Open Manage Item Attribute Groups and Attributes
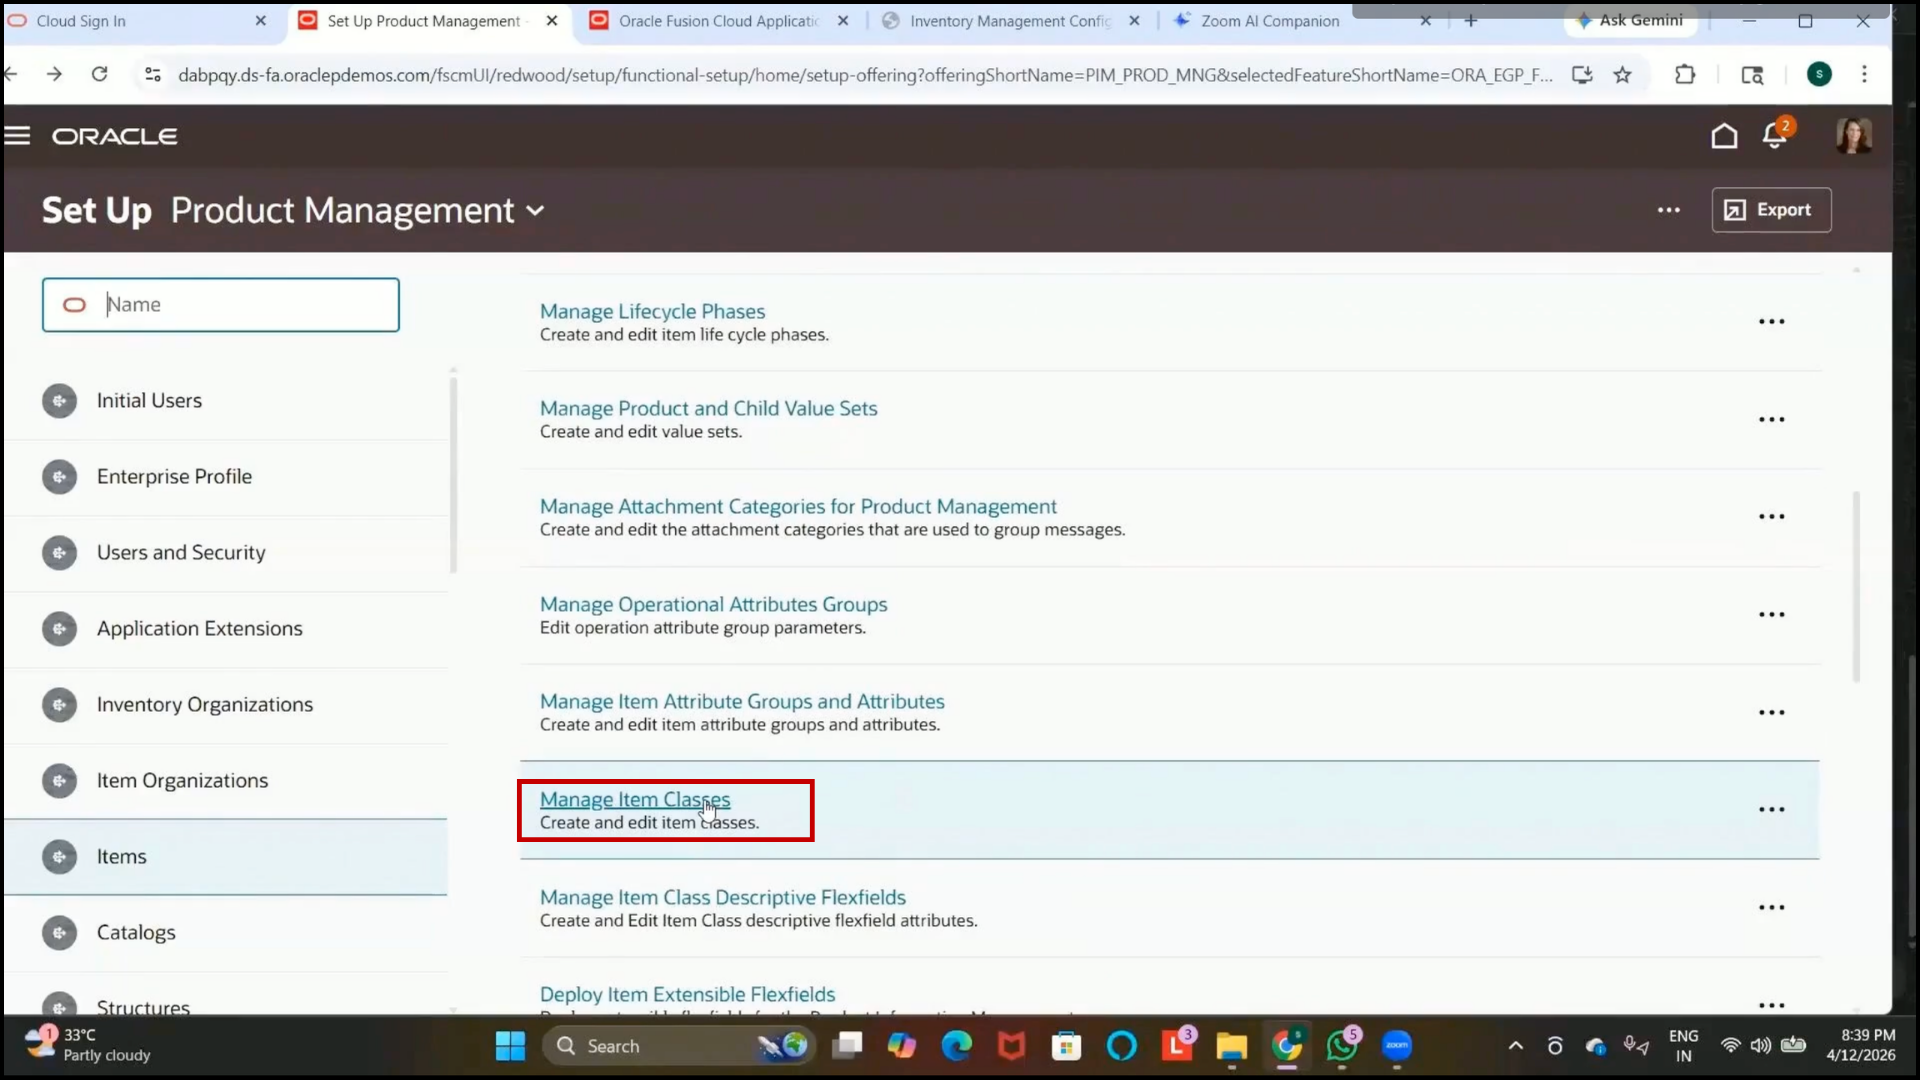The height and width of the screenshot is (1080, 1920). tap(742, 702)
